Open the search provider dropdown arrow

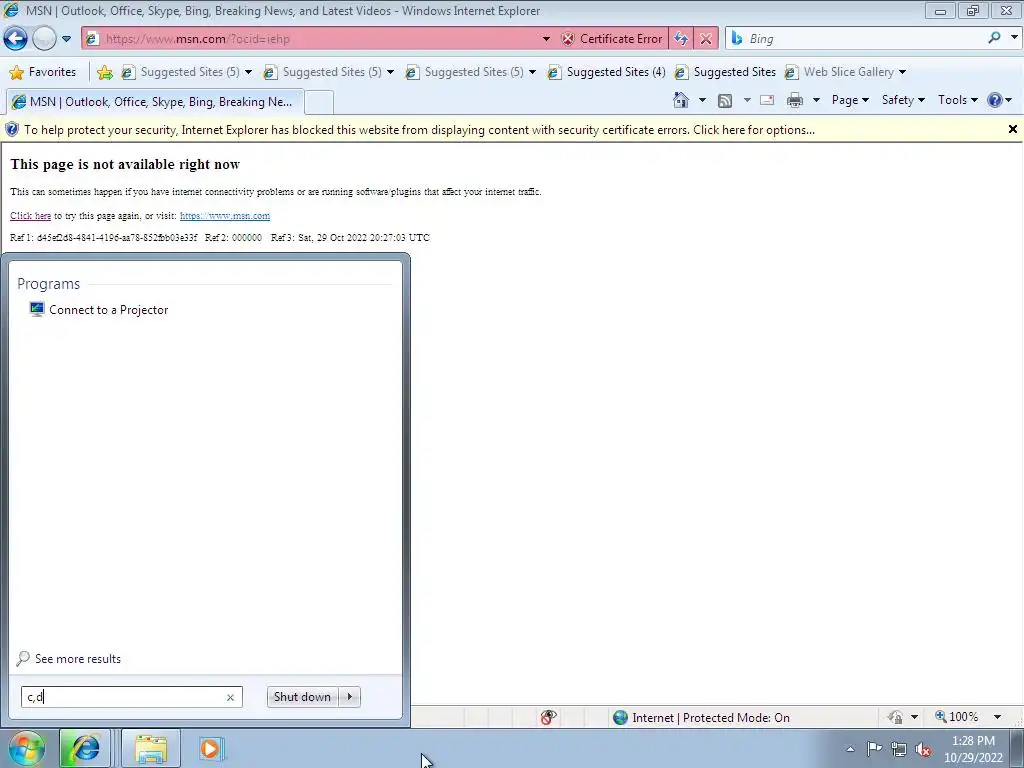(x=1014, y=38)
